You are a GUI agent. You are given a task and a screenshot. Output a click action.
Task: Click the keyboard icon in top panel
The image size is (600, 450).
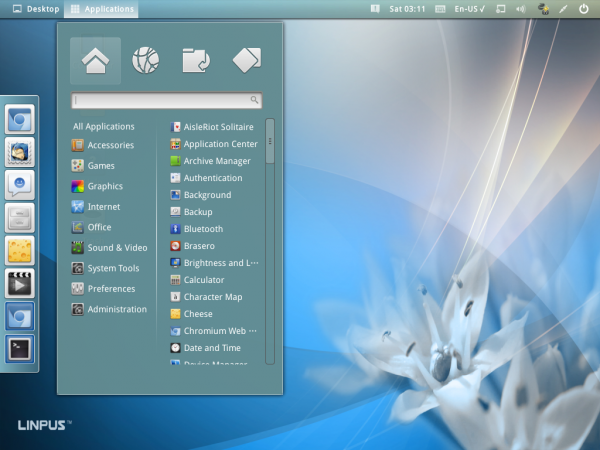point(440,9)
